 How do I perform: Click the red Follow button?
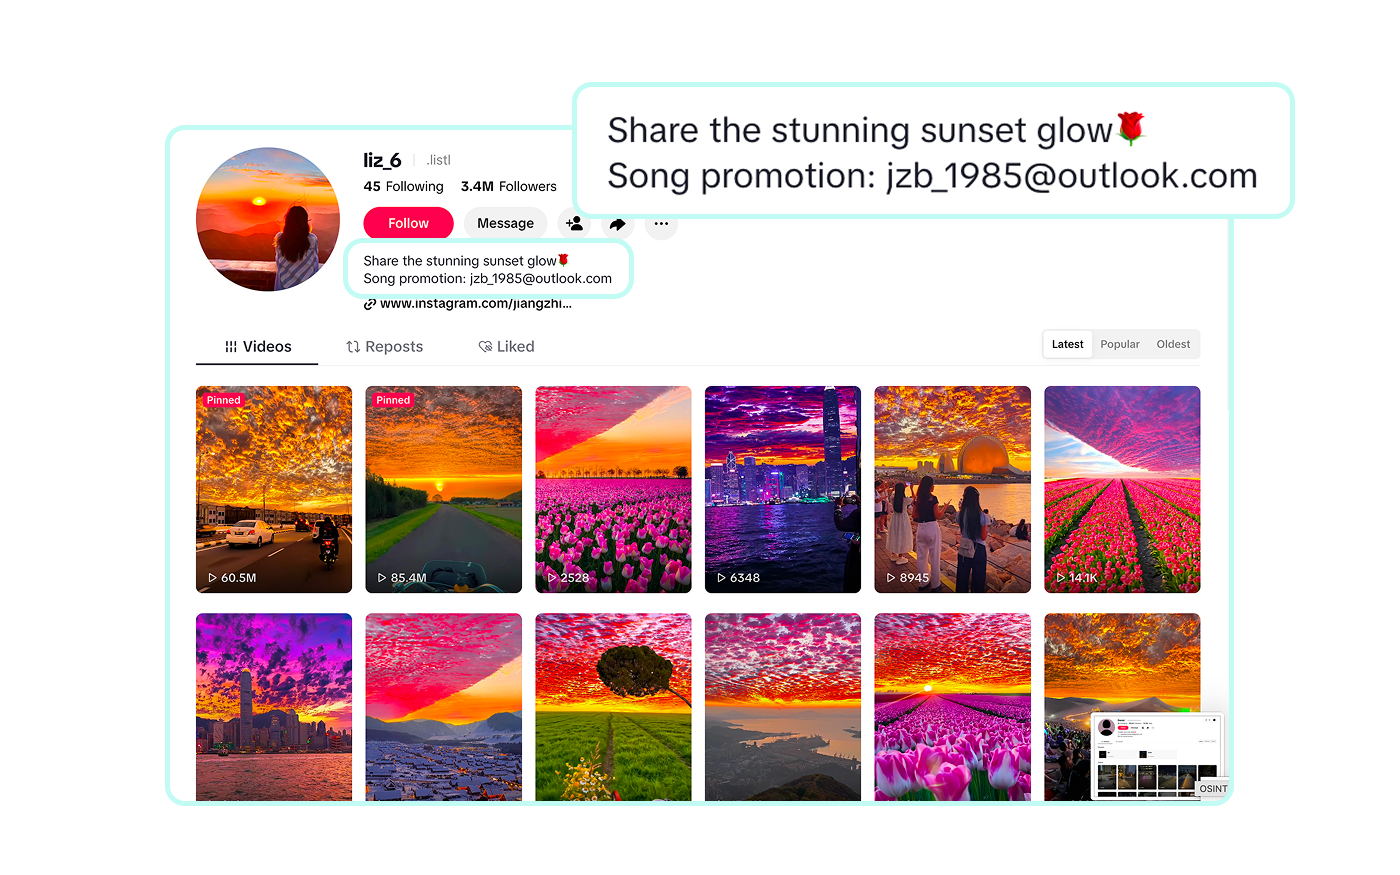[x=408, y=223]
